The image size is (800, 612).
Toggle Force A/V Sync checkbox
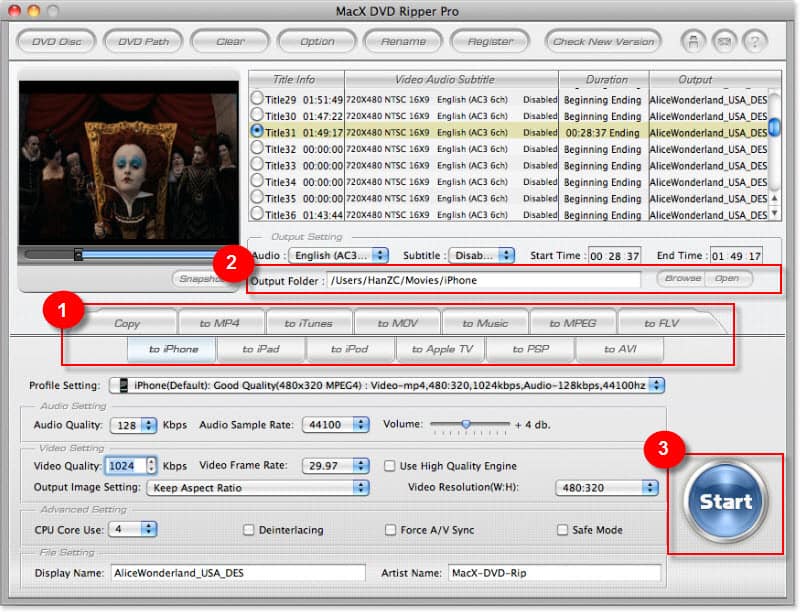click(x=390, y=530)
